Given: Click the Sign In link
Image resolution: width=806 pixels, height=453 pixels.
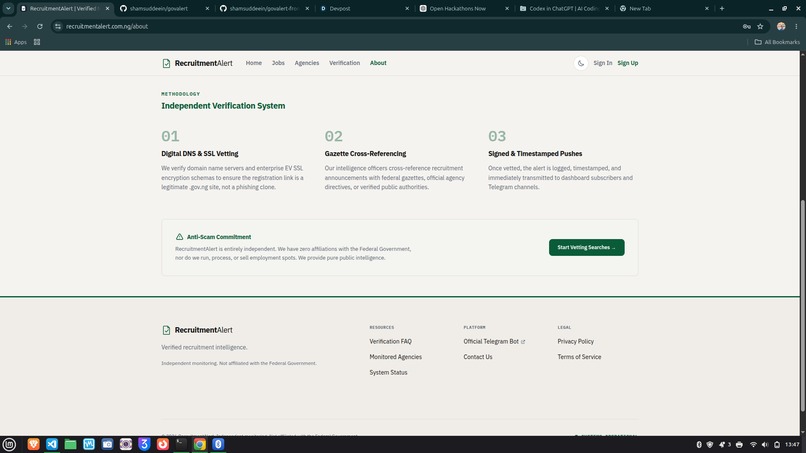Looking at the screenshot, I should click(602, 63).
